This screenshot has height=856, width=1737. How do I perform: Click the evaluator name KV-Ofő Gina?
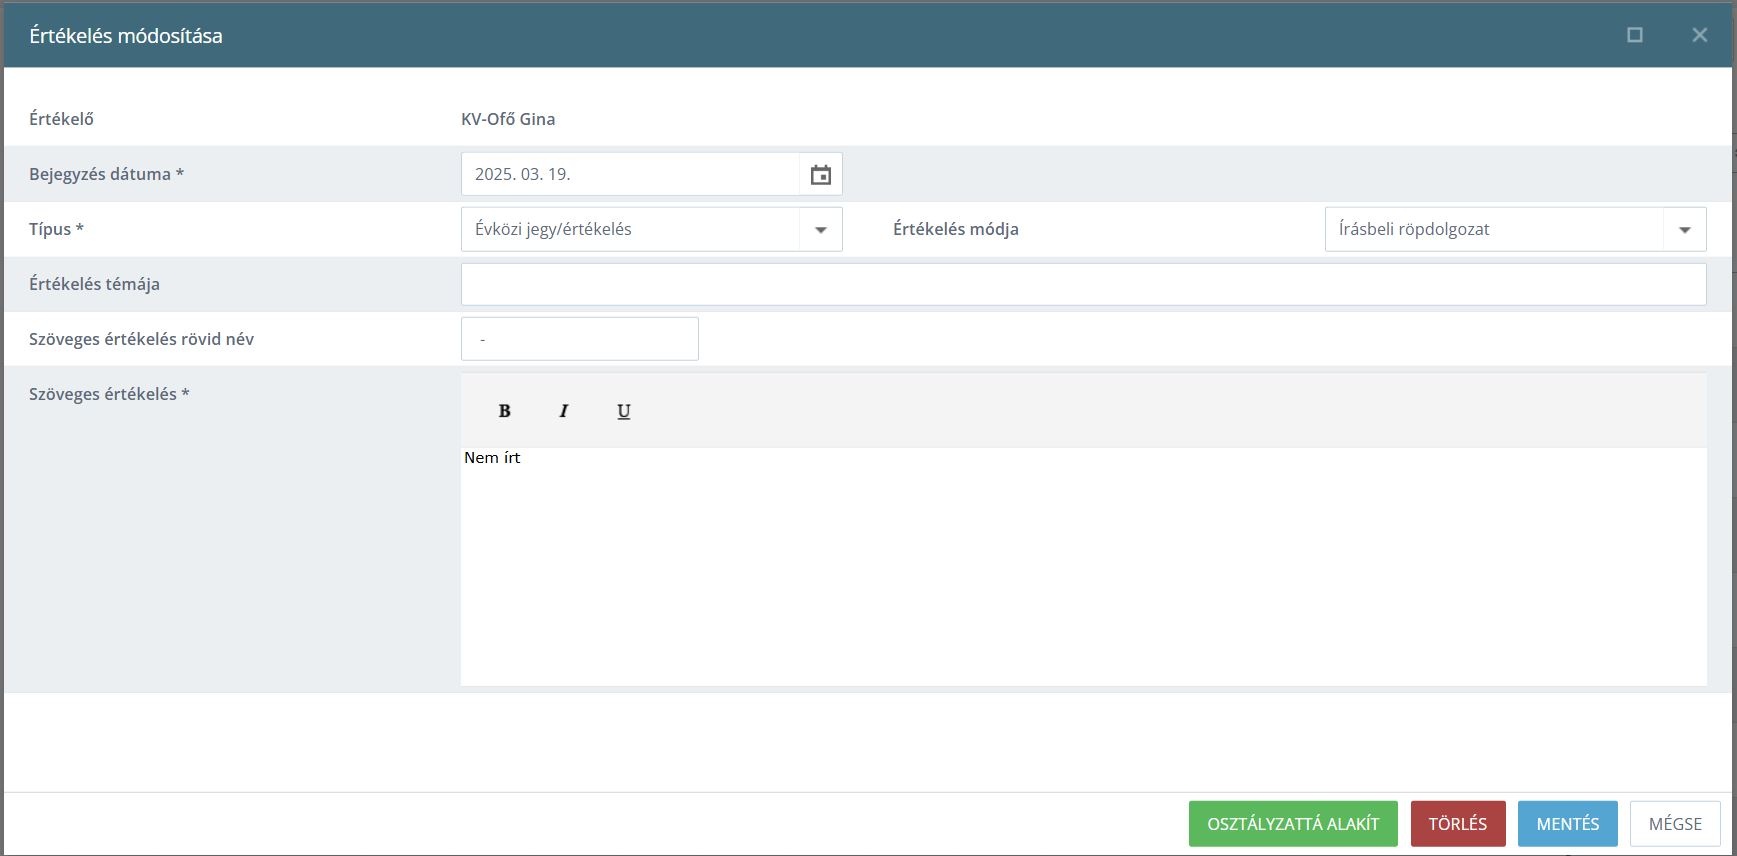[x=508, y=119]
